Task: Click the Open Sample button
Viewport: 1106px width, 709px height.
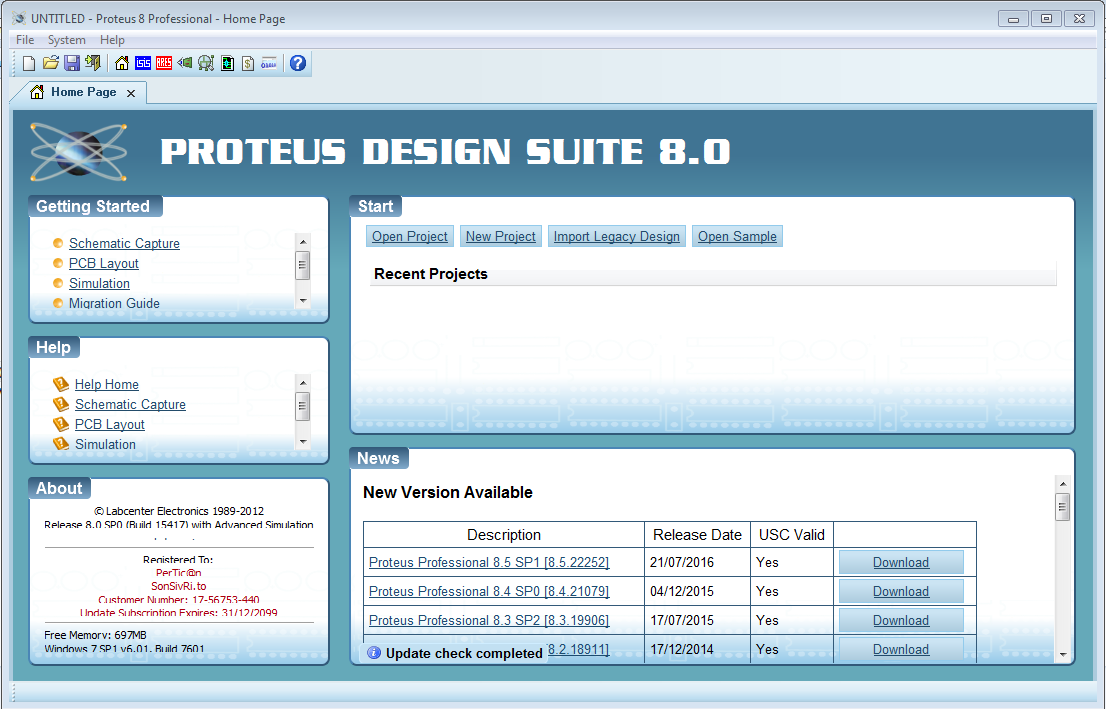Action: click(737, 236)
